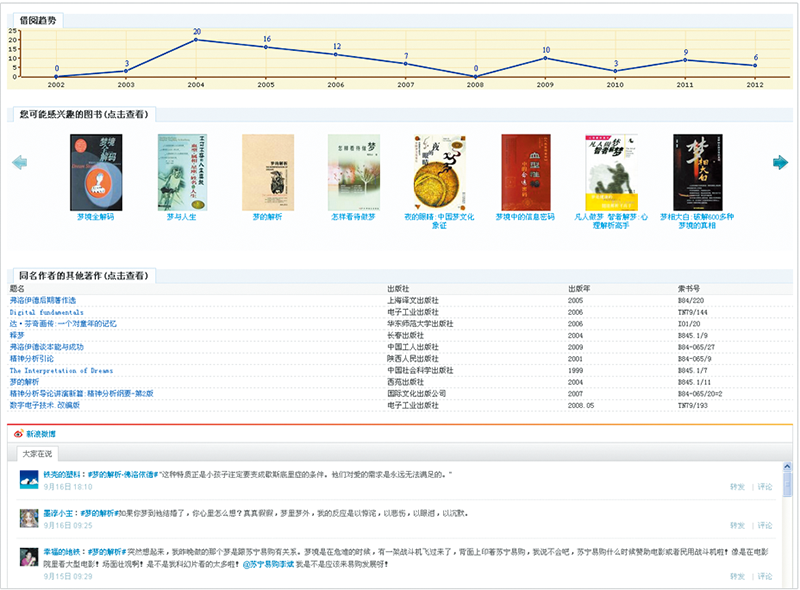Viewport: 800px width, 590px height.
Task: Click the Sina Weibo logo icon
Action: coord(19,435)
